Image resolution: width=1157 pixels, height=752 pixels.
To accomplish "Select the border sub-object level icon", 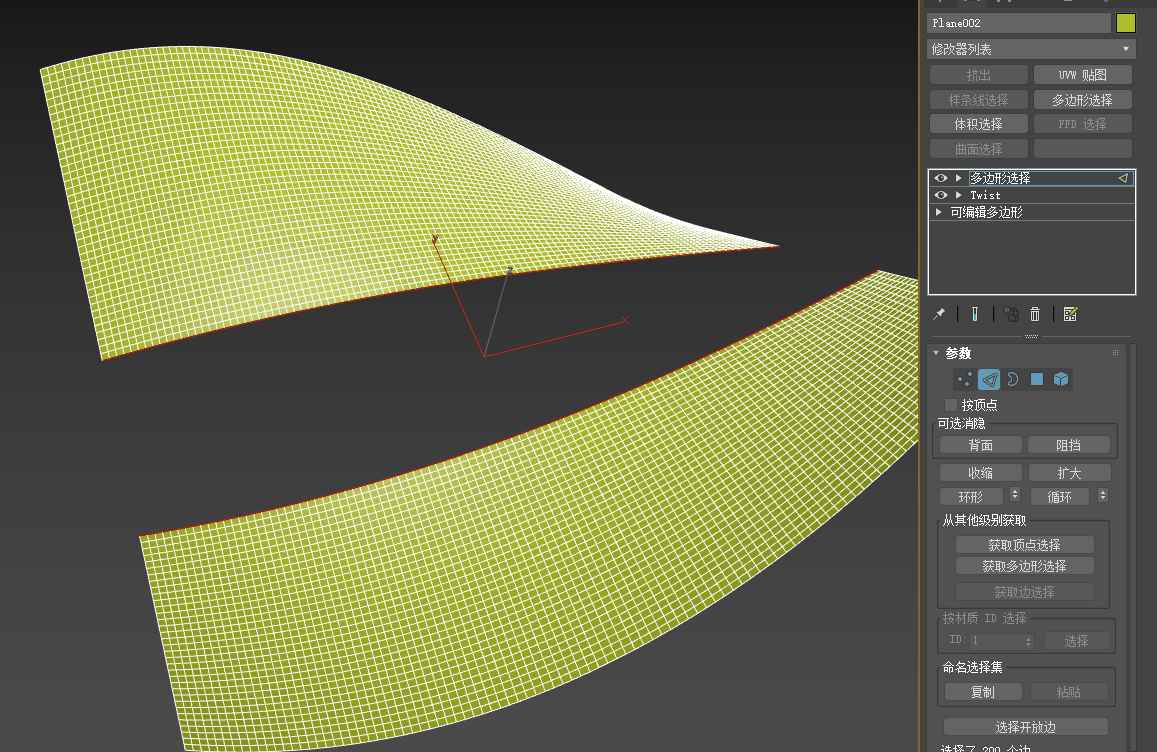I will [1012, 379].
